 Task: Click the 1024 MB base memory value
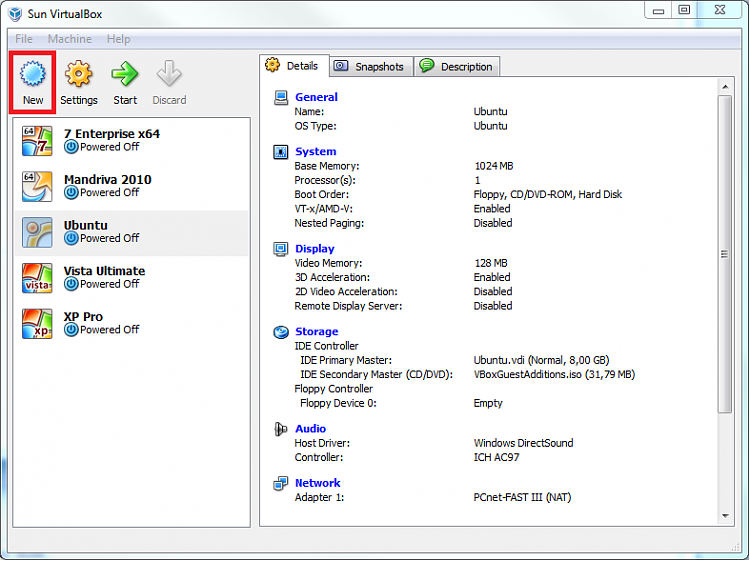(x=494, y=166)
